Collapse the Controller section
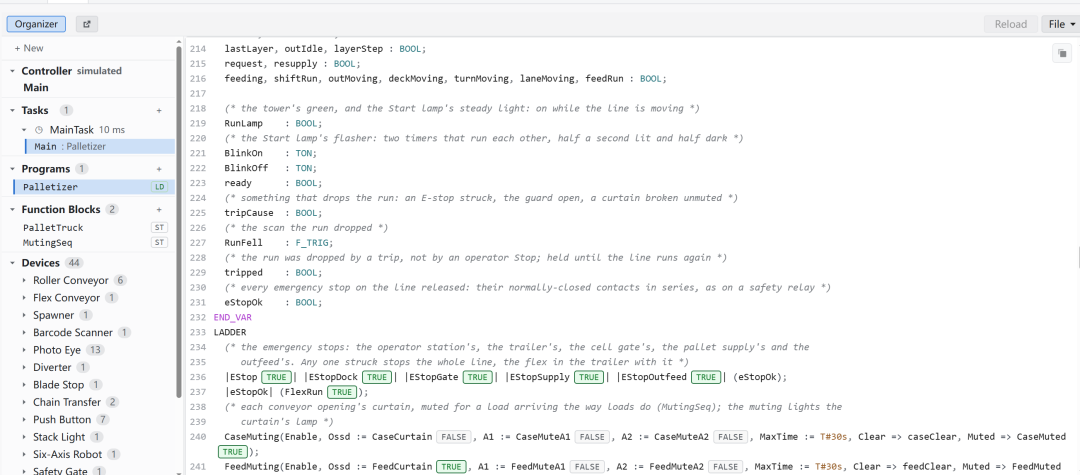Image resolution: width=1080 pixels, height=475 pixels. click(12, 71)
